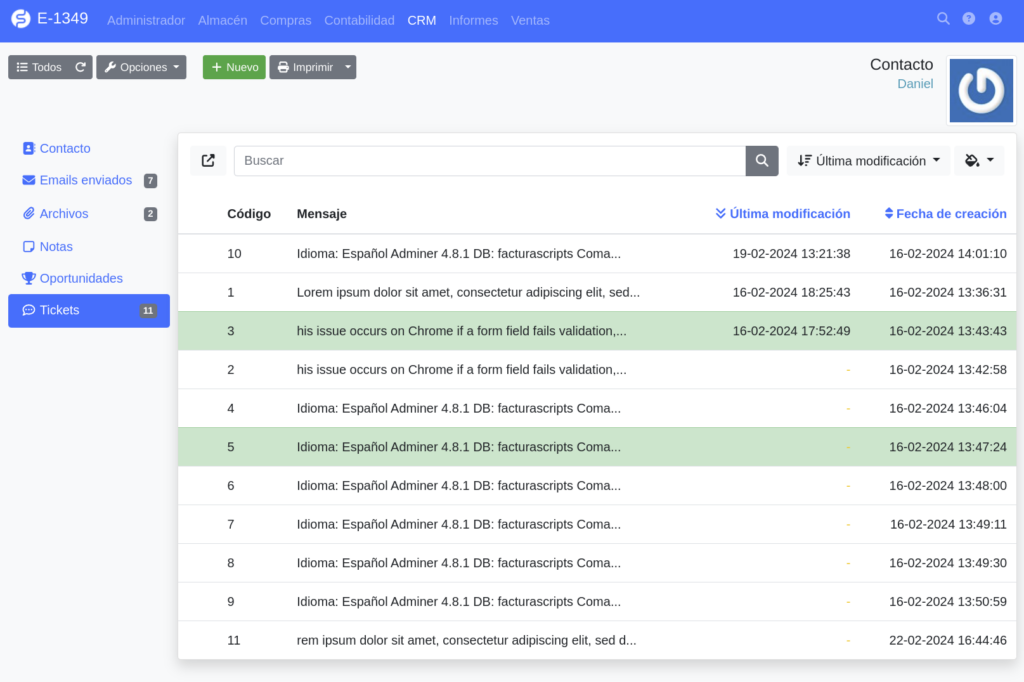Open the Imprimir dropdown arrow
The image size is (1024, 682).
pos(347,67)
